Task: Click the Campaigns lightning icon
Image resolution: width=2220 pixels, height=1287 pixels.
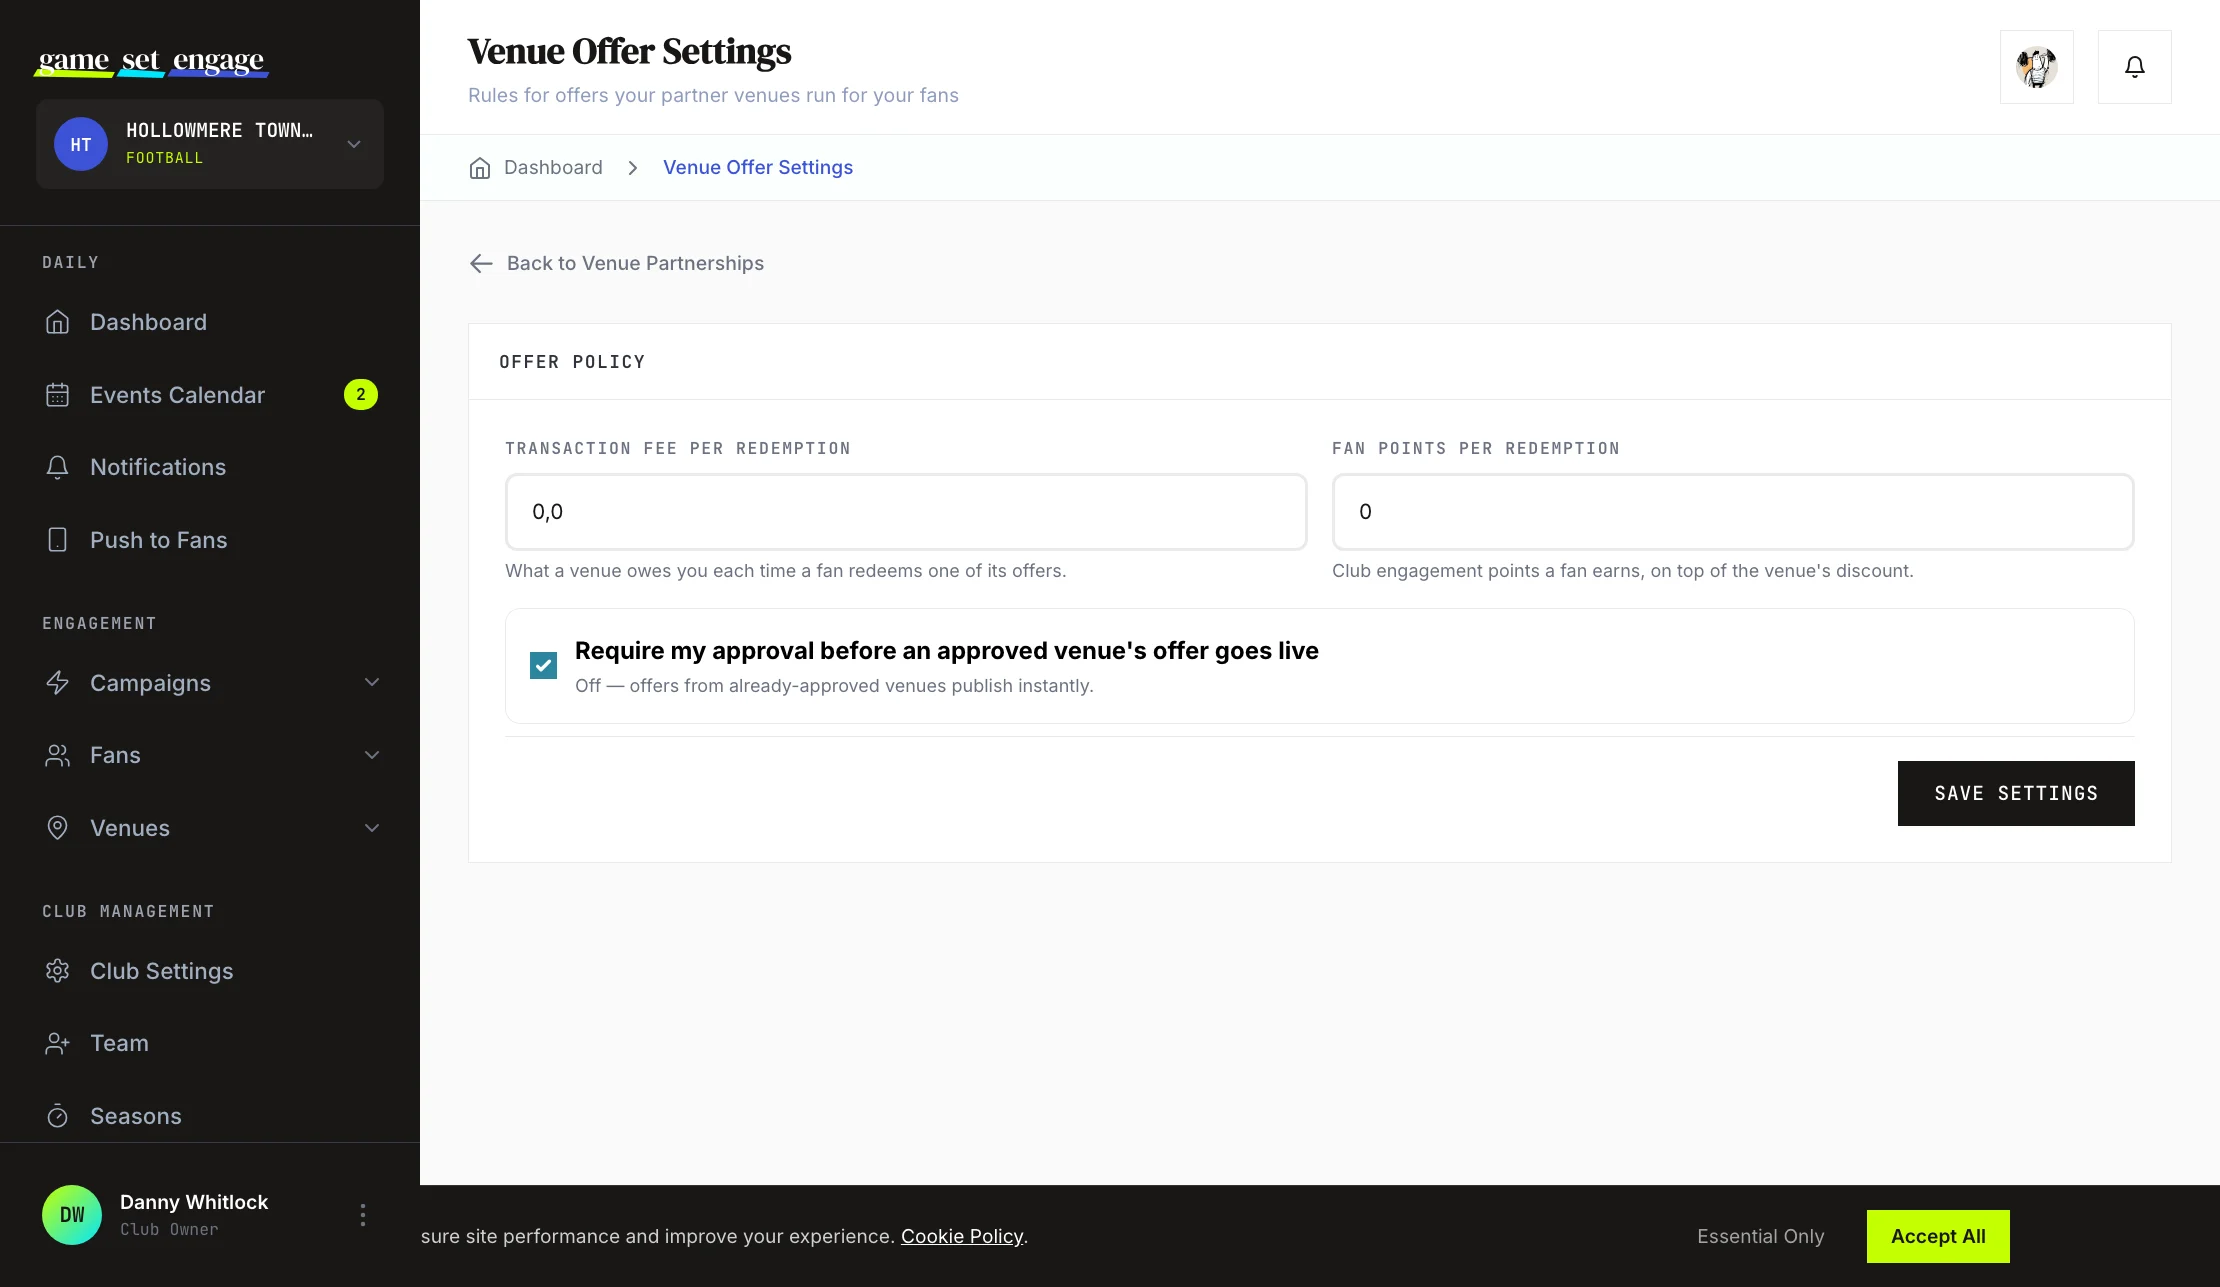Action: pyautogui.click(x=58, y=683)
